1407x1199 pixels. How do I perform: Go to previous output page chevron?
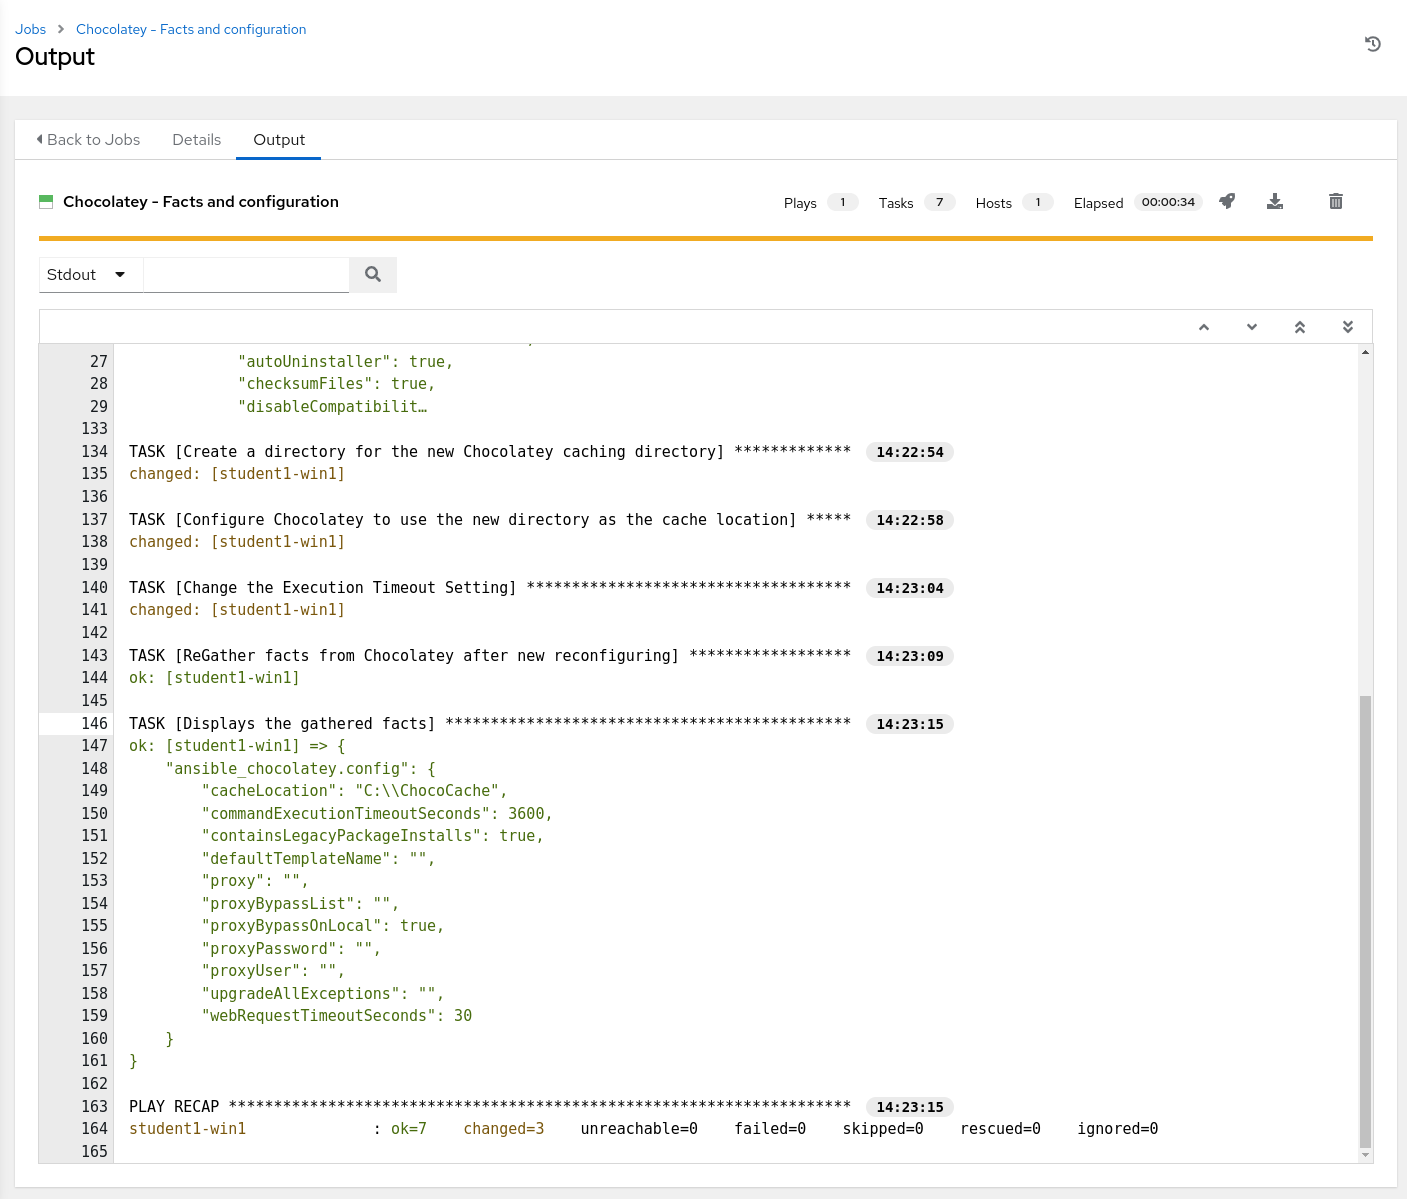click(x=1204, y=327)
